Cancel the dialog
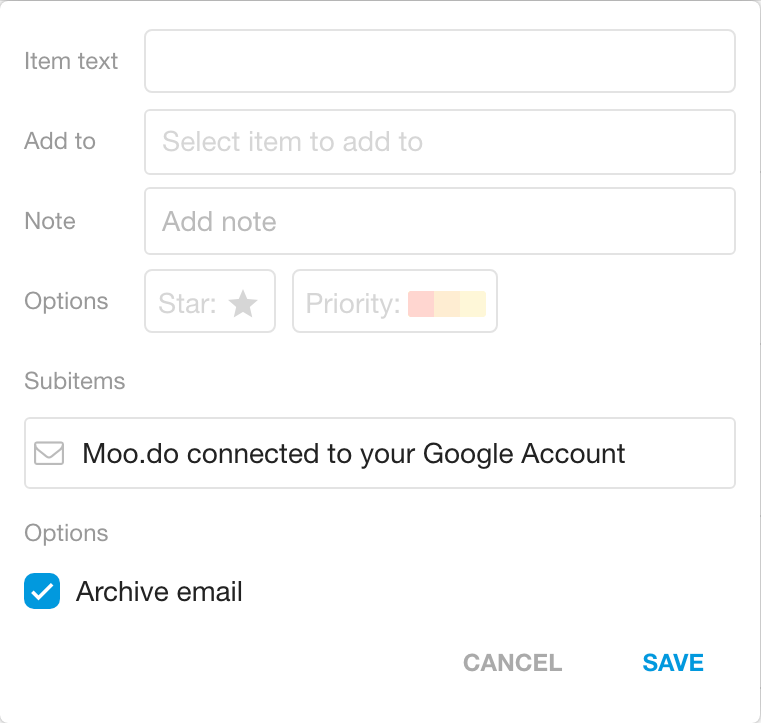The width and height of the screenshot is (761, 723). (513, 663)
